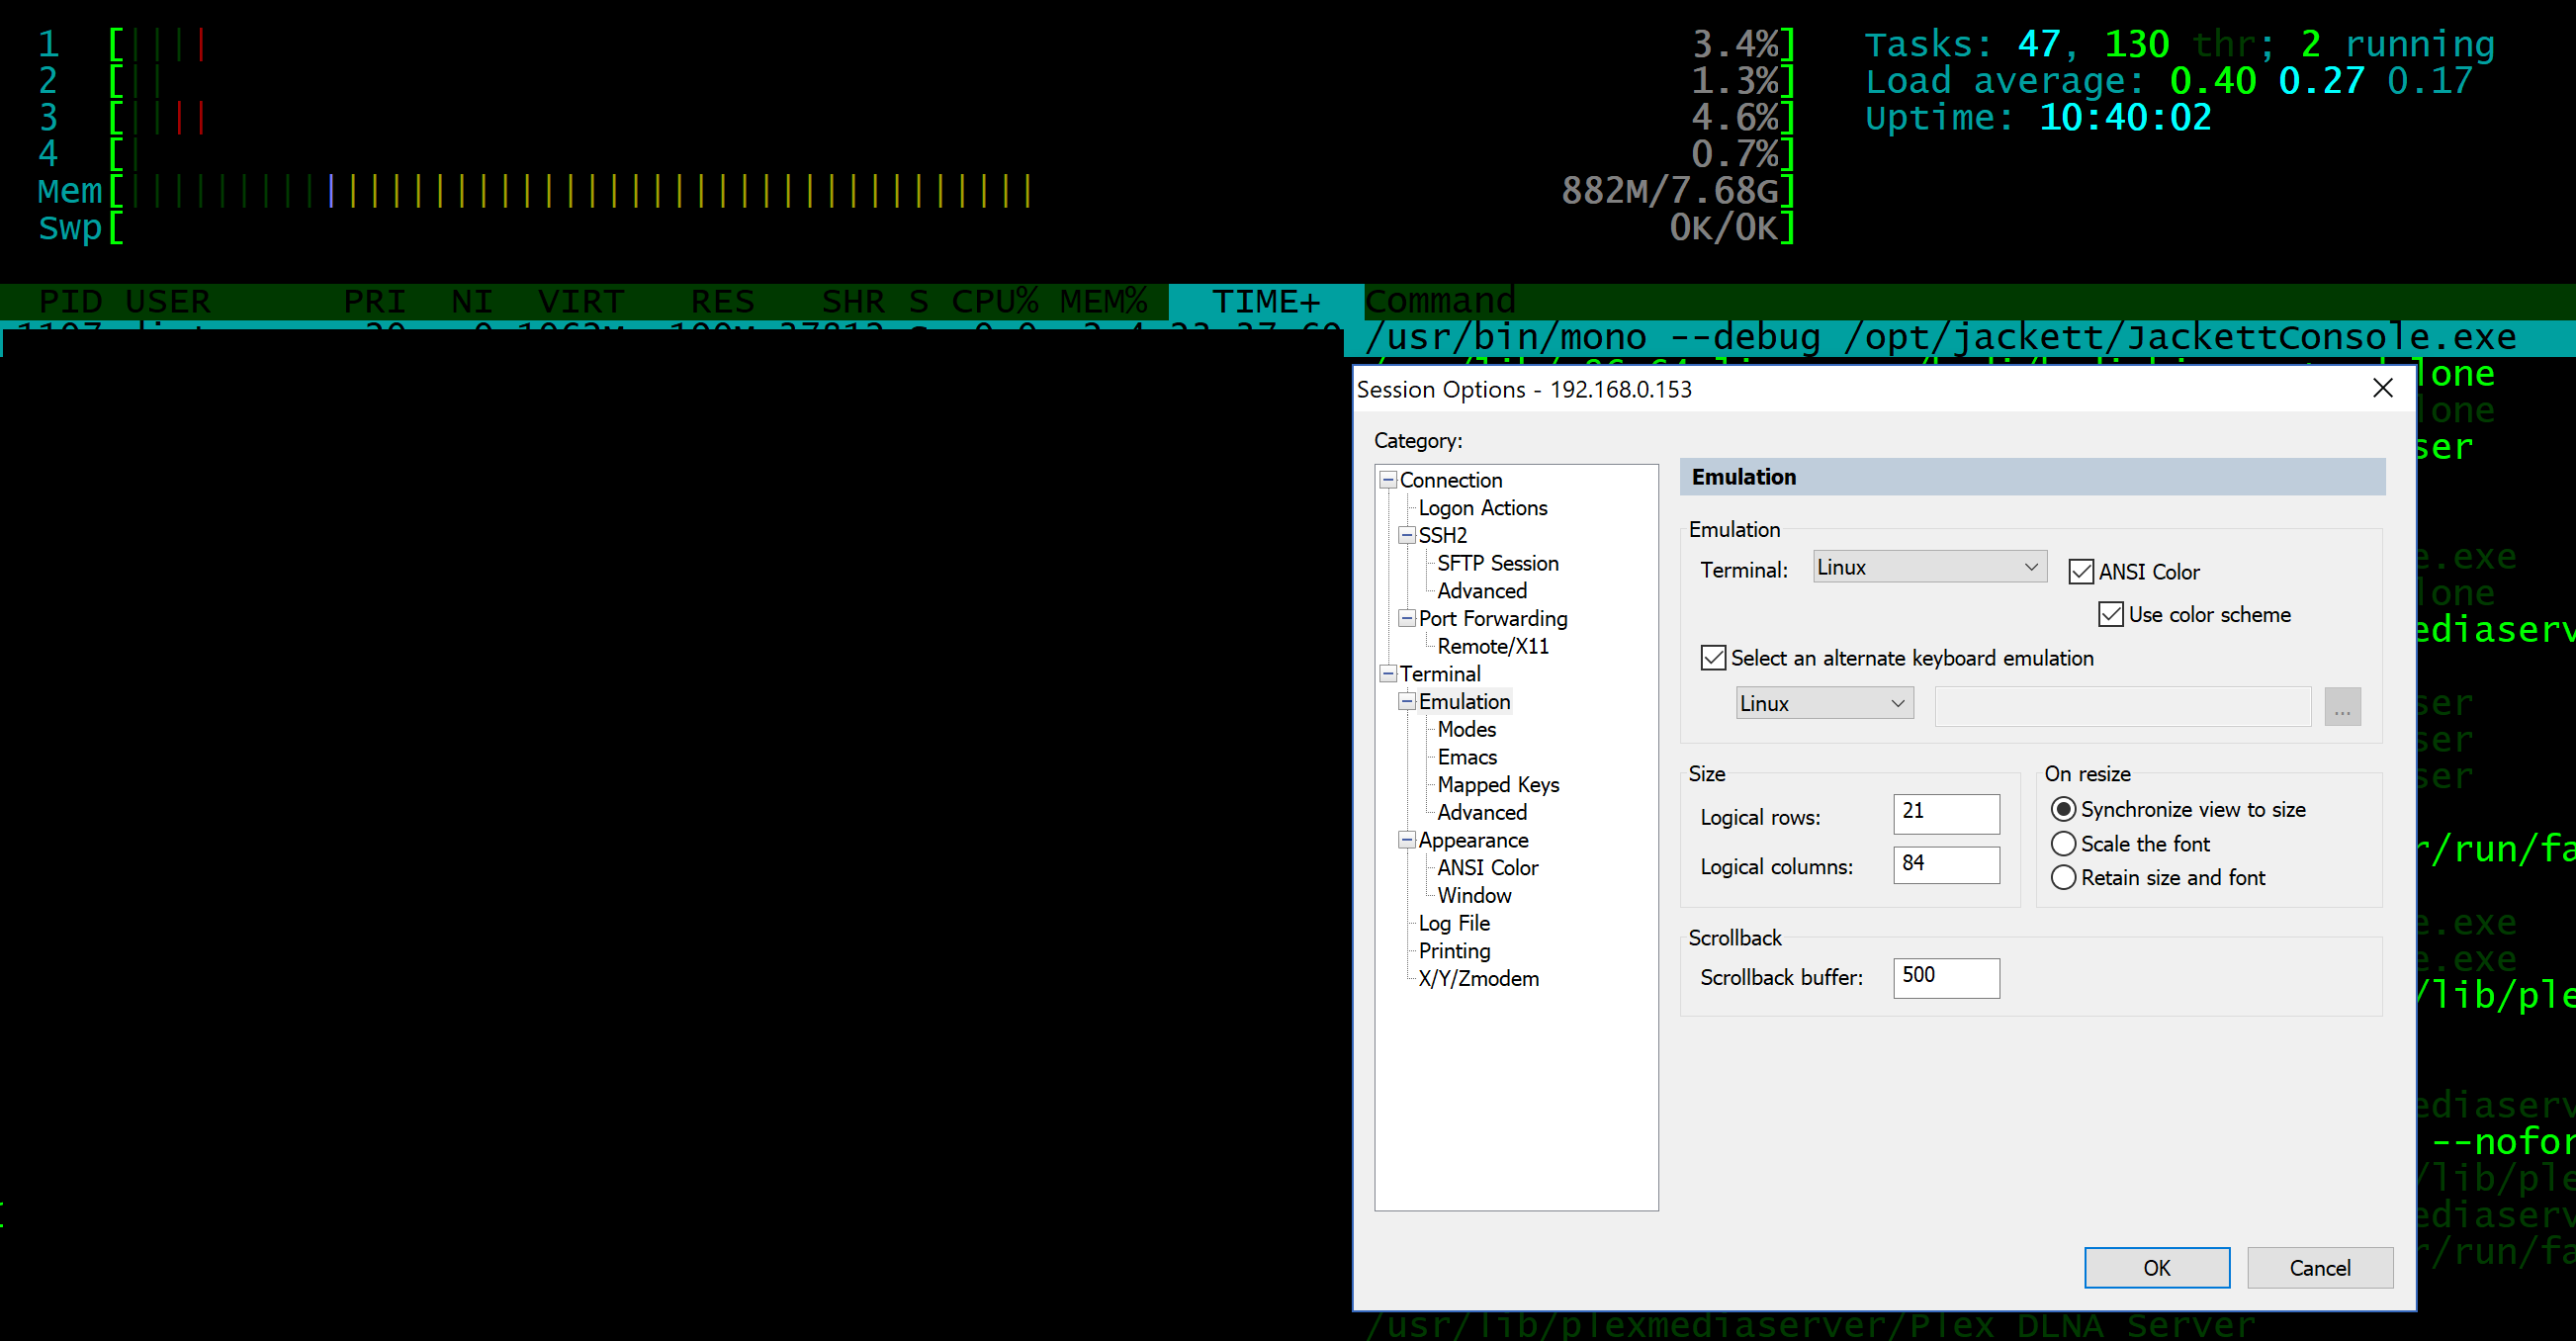
Task: Select the Scale the font radio button
Action: click(x=2065, y=843)
